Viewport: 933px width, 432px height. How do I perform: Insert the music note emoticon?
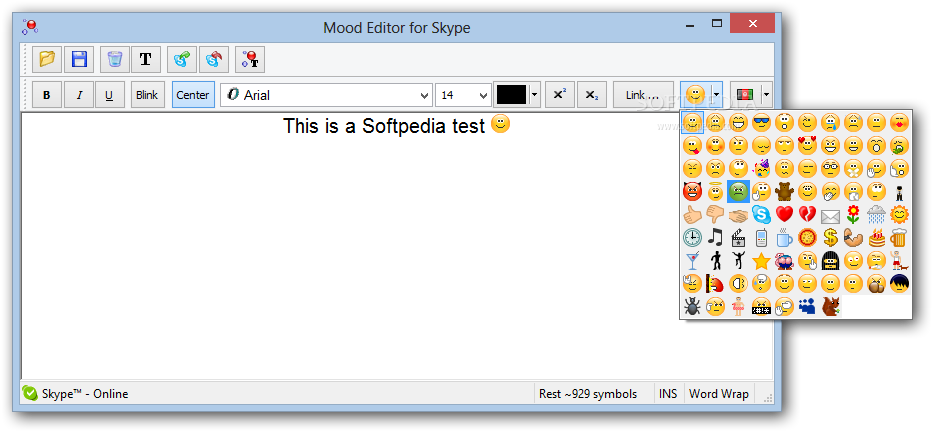(x=715, y=237)
